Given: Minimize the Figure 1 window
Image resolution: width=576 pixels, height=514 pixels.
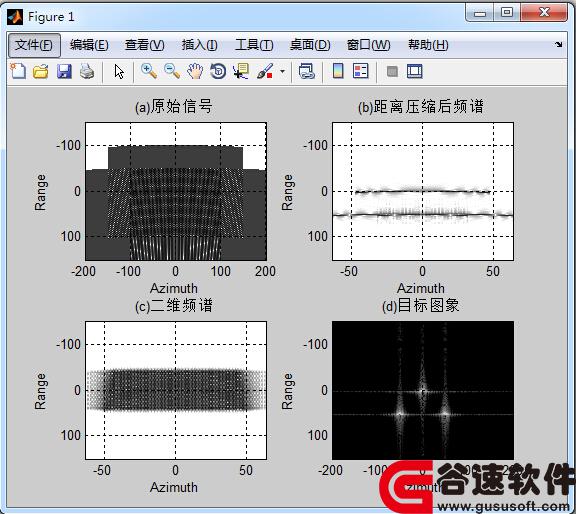Looking at the screenshot, I should [480, 13].
